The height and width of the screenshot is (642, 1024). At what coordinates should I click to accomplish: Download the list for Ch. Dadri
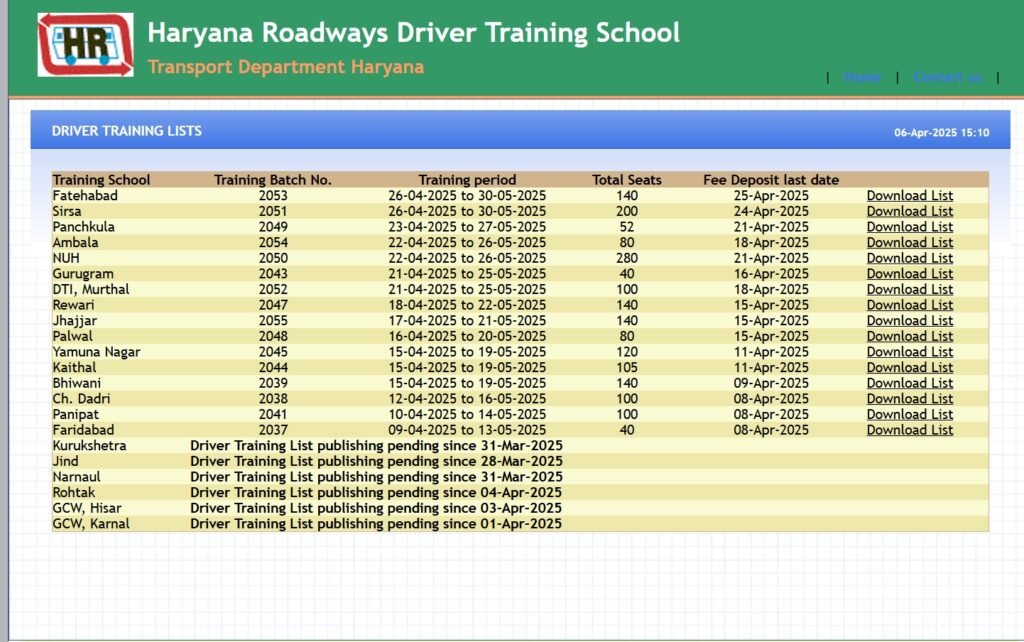coord(910,399)
